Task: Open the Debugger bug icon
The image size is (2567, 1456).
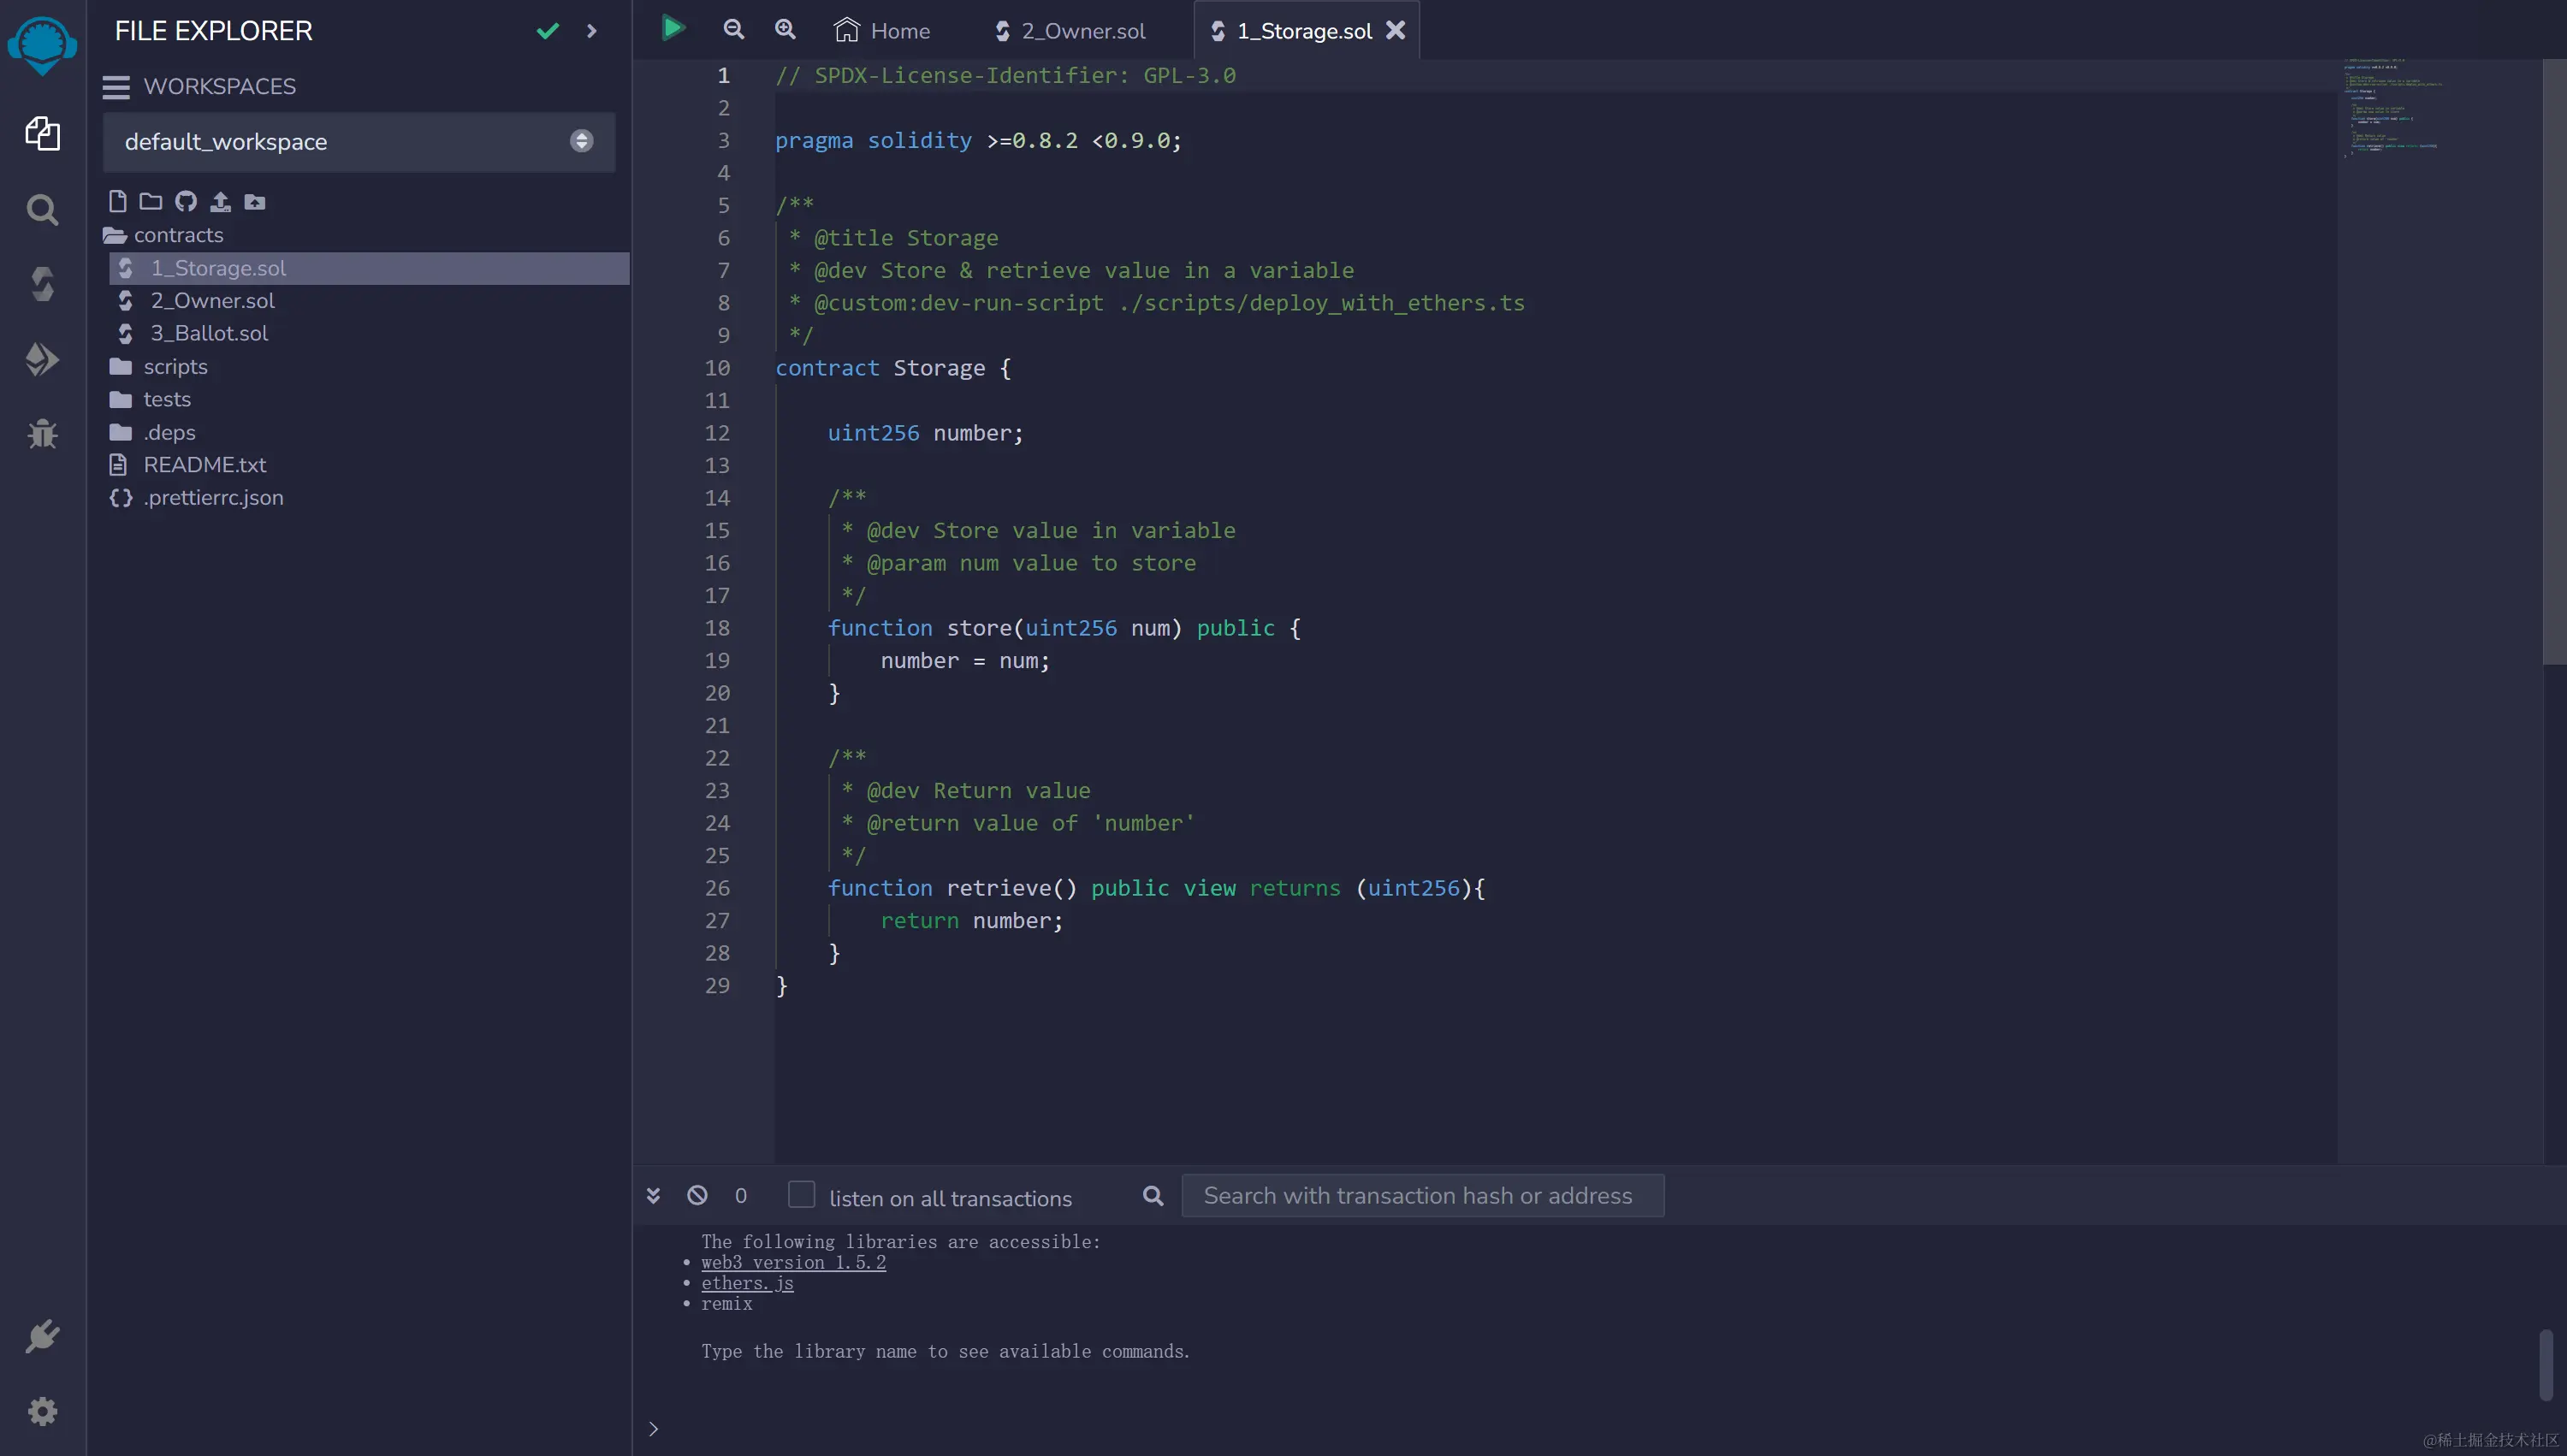Action: tap(42, 434)
